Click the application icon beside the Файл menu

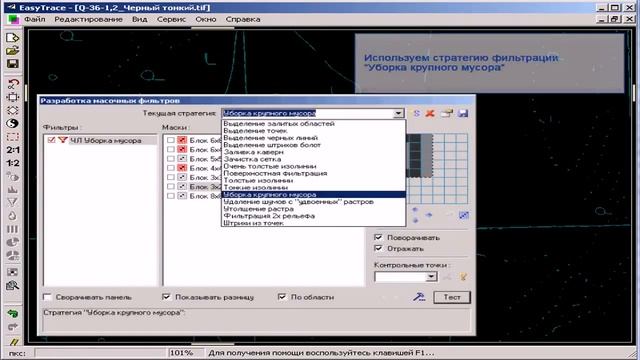click(13, 19)
